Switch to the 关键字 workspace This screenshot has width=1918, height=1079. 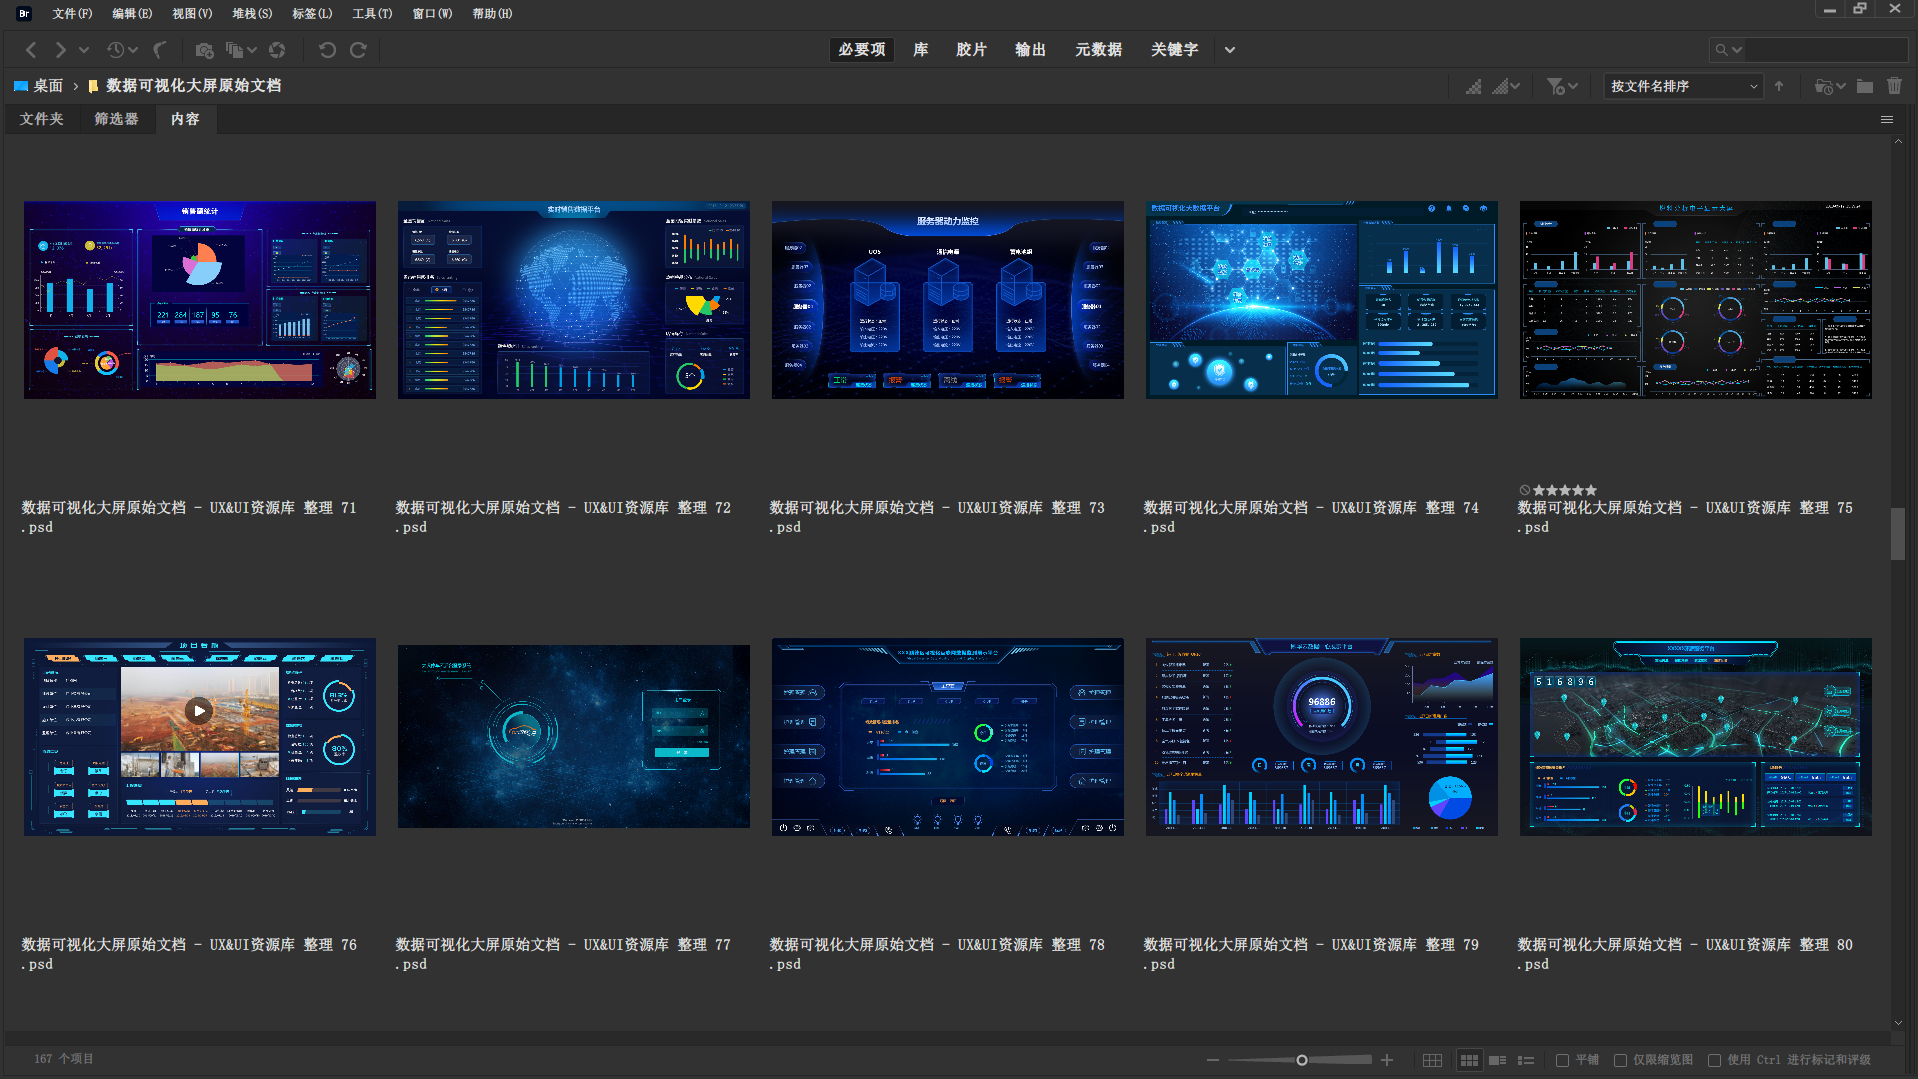point(1174,50)
